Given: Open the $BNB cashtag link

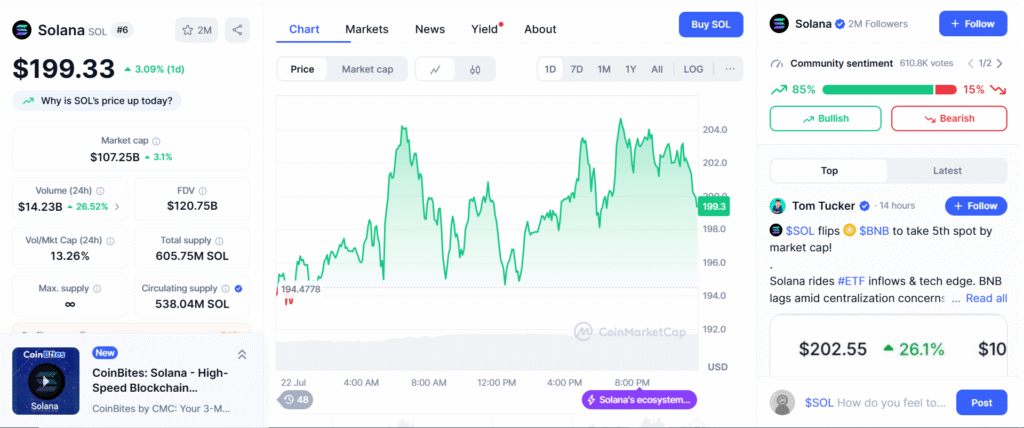Looking at the screenshot, I should [874, 231].
